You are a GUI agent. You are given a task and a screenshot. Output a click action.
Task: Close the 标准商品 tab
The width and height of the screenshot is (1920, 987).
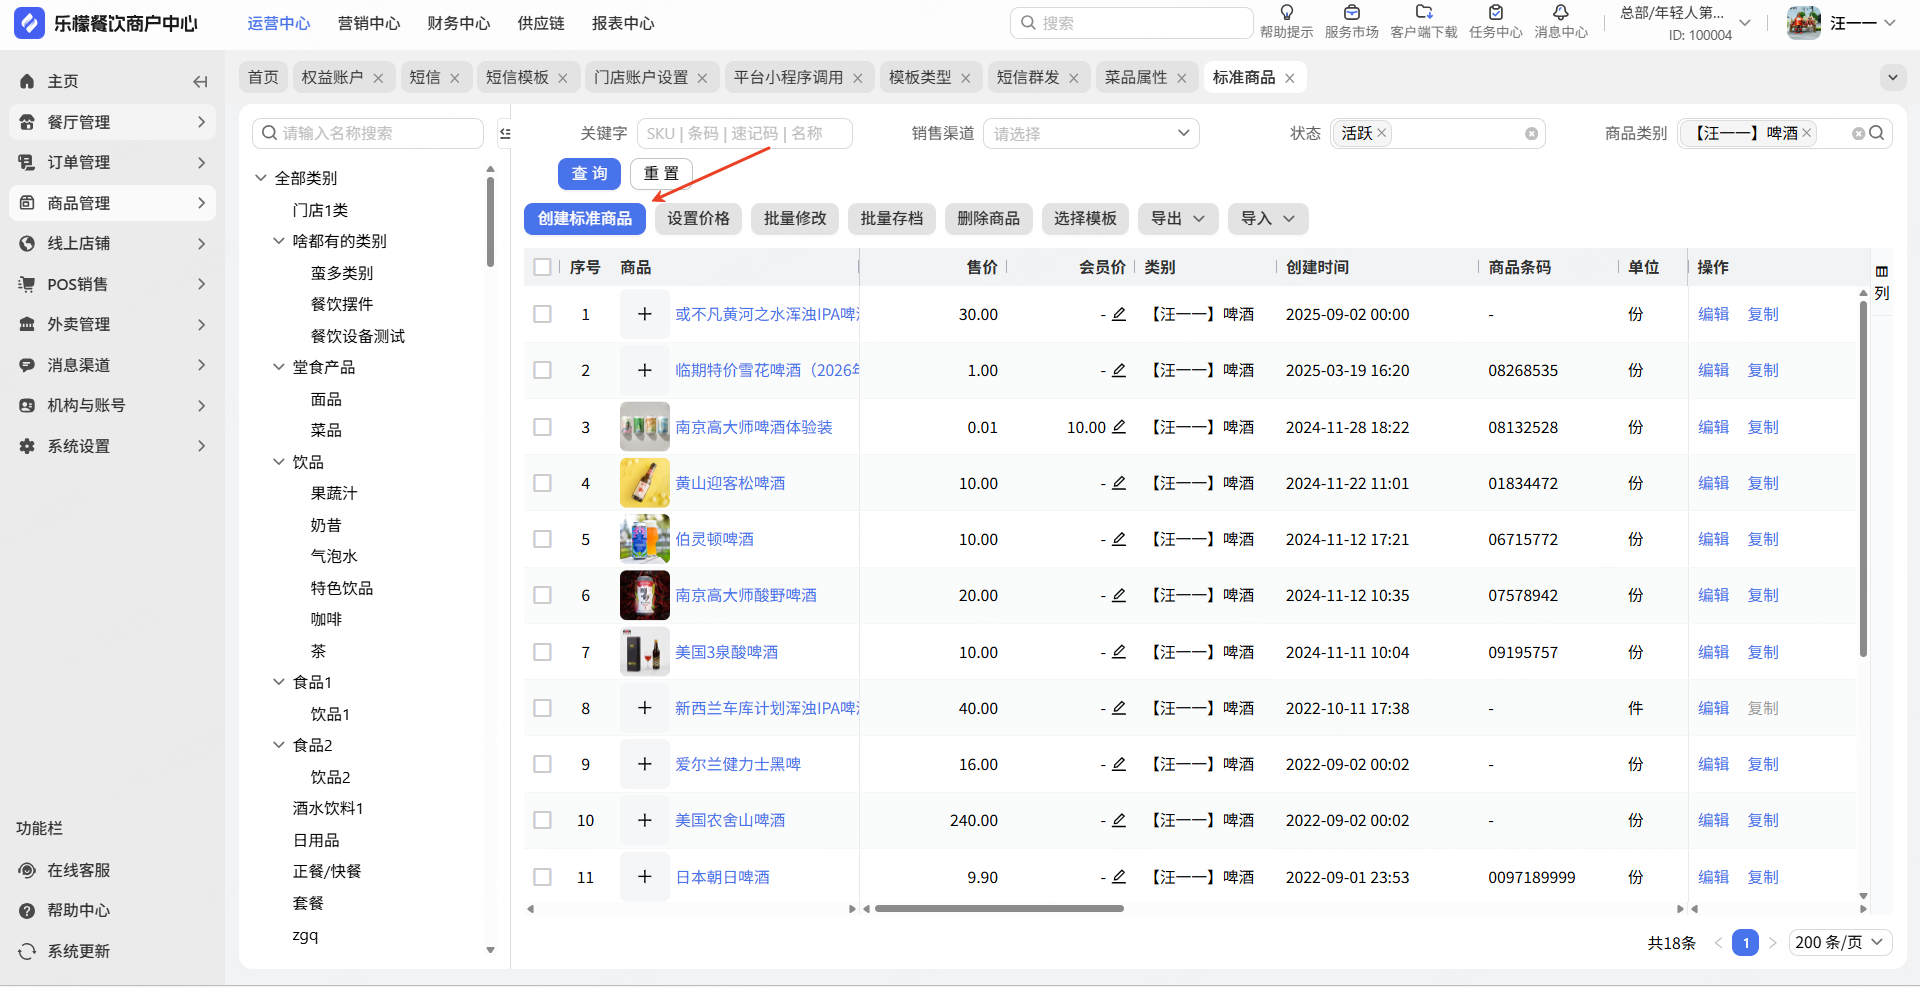(1290, 78)
